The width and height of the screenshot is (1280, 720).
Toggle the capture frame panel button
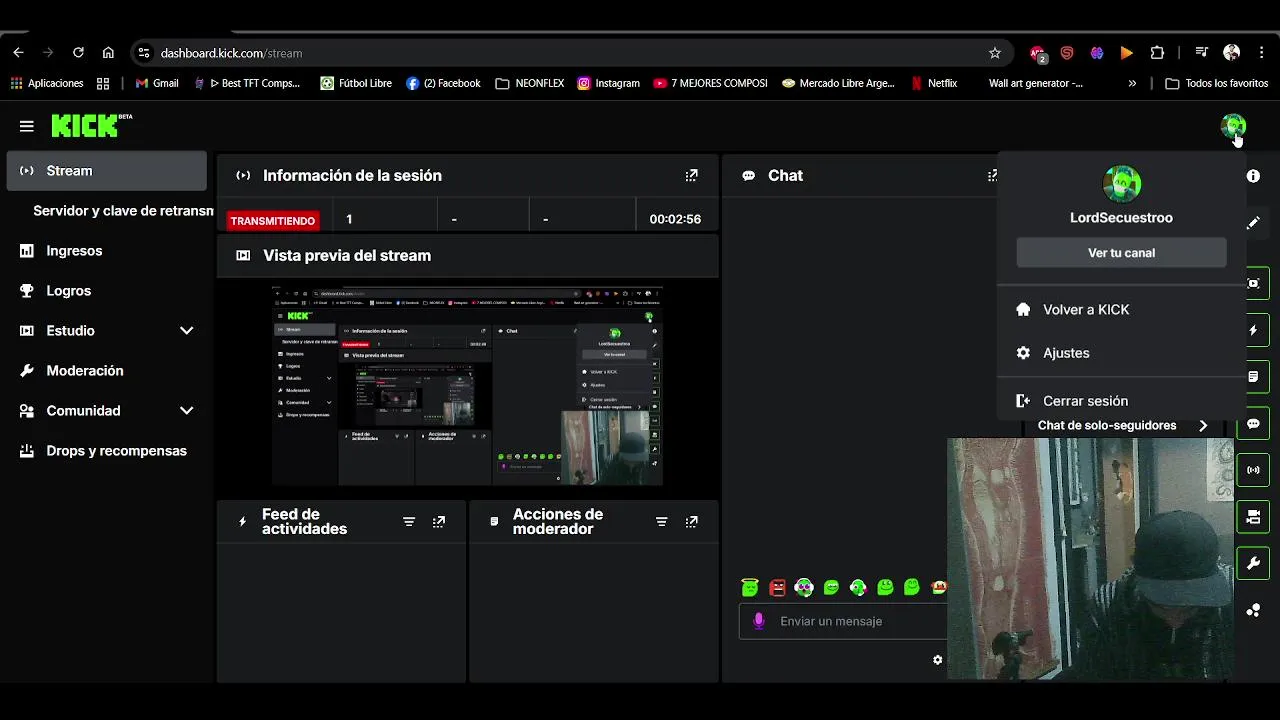[1253, 283]
